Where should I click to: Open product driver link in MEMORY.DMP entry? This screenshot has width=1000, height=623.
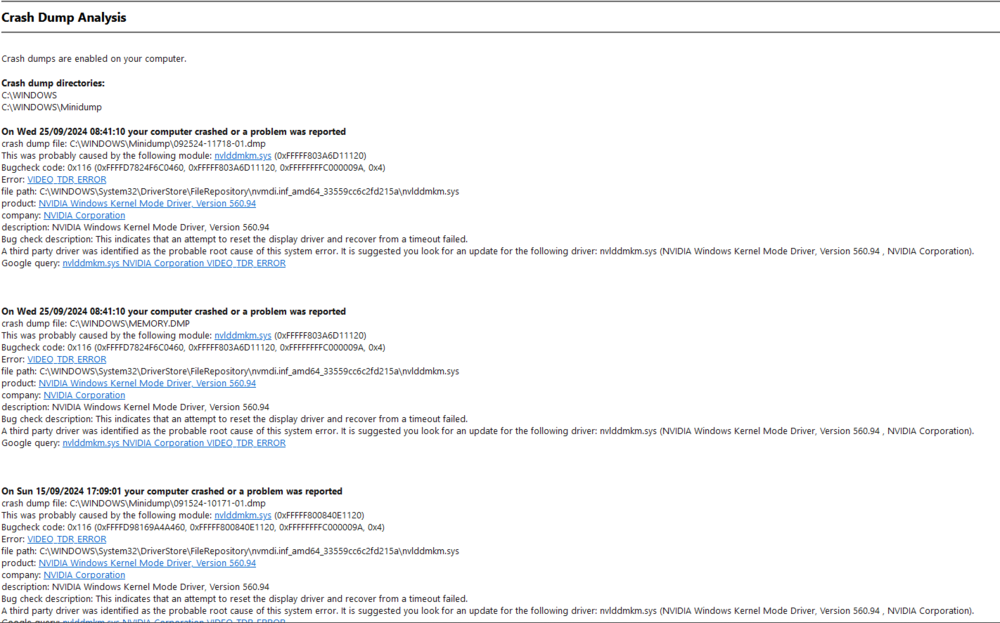tap(147, 384)
